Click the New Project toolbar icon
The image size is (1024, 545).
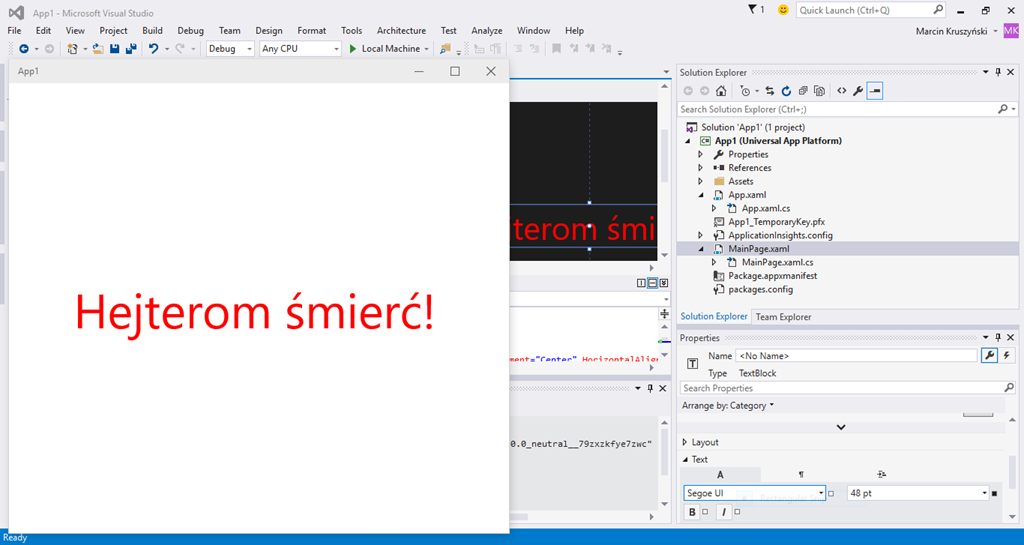pyautogui.click(x=72, y=49)
